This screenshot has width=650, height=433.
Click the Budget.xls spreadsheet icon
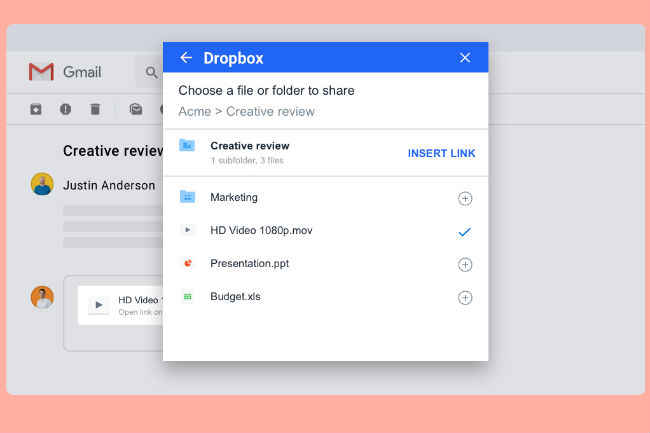pyautogui.click(x=187, y=296)
